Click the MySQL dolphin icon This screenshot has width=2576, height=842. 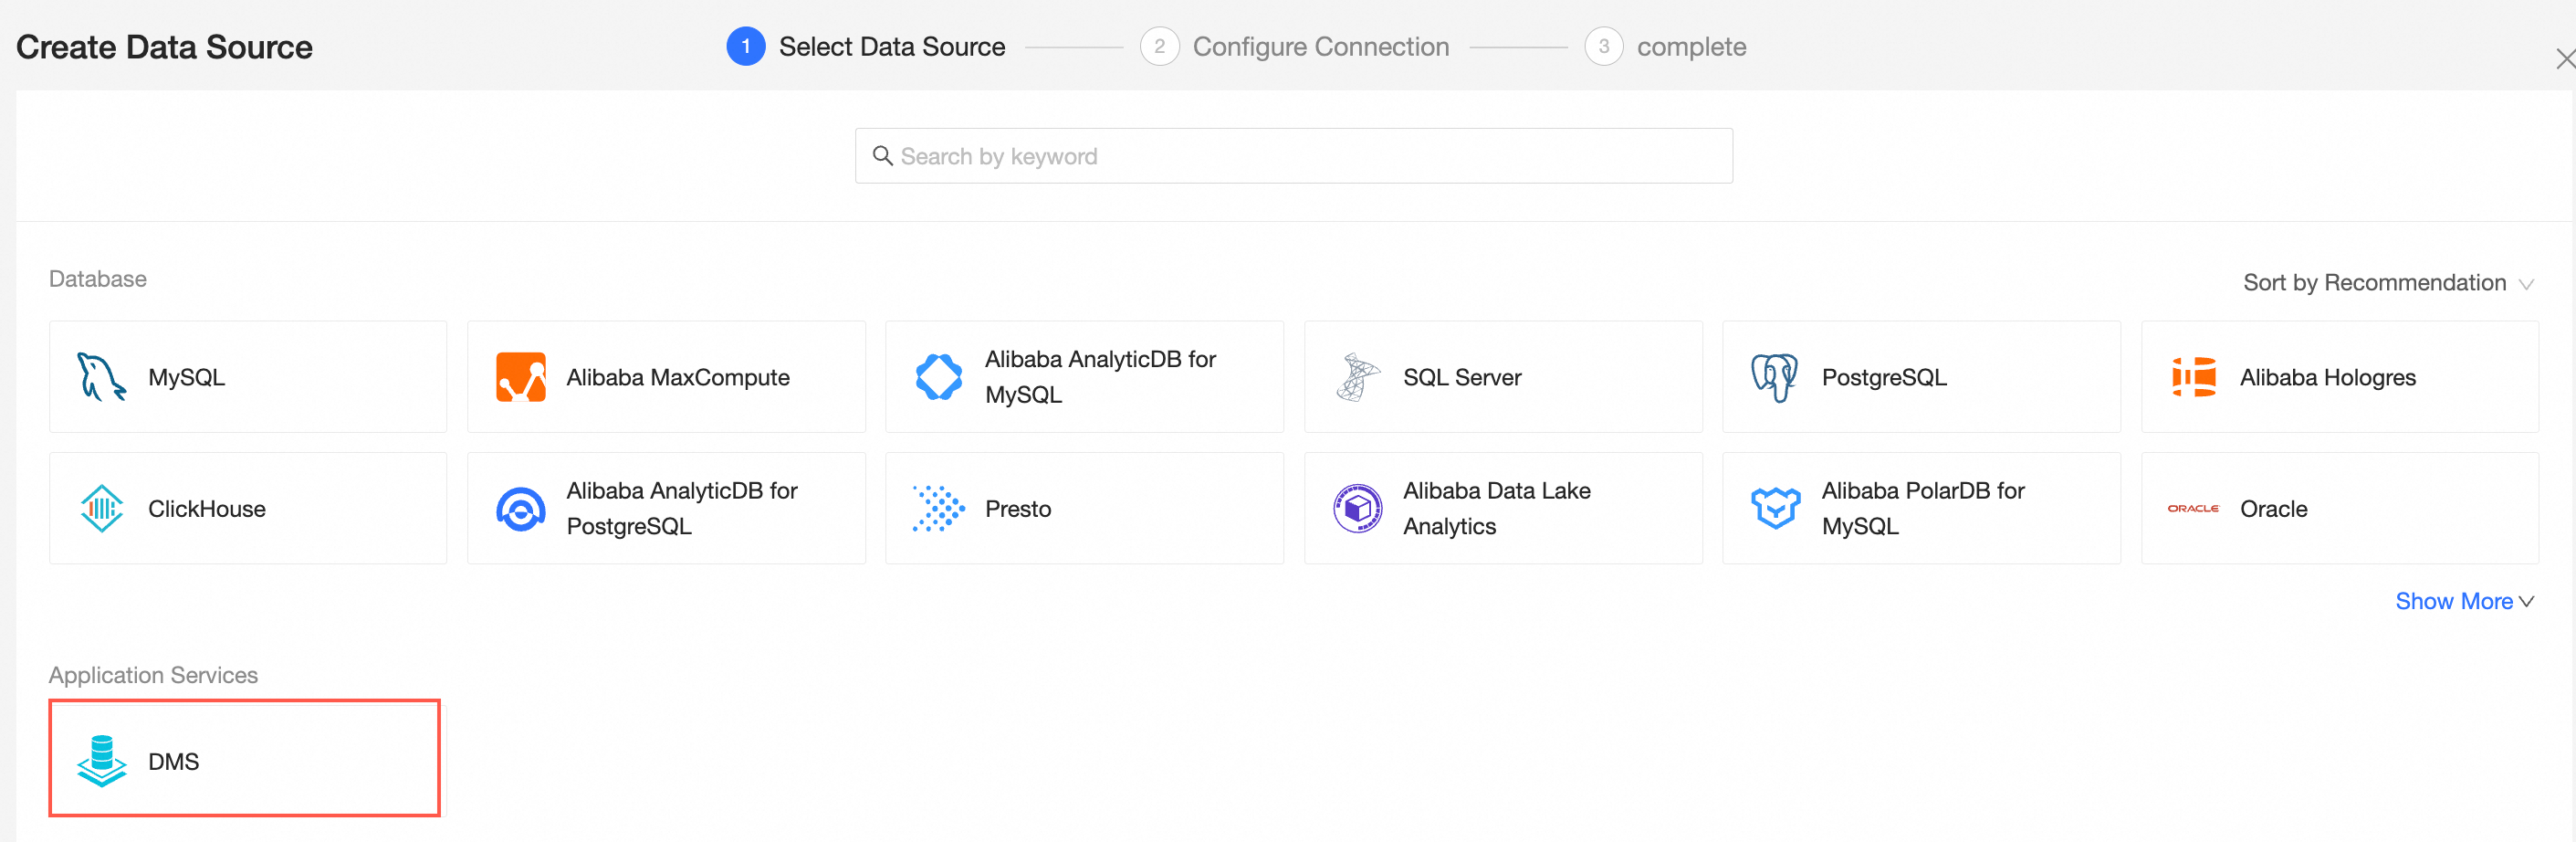(x=101, y=377)
